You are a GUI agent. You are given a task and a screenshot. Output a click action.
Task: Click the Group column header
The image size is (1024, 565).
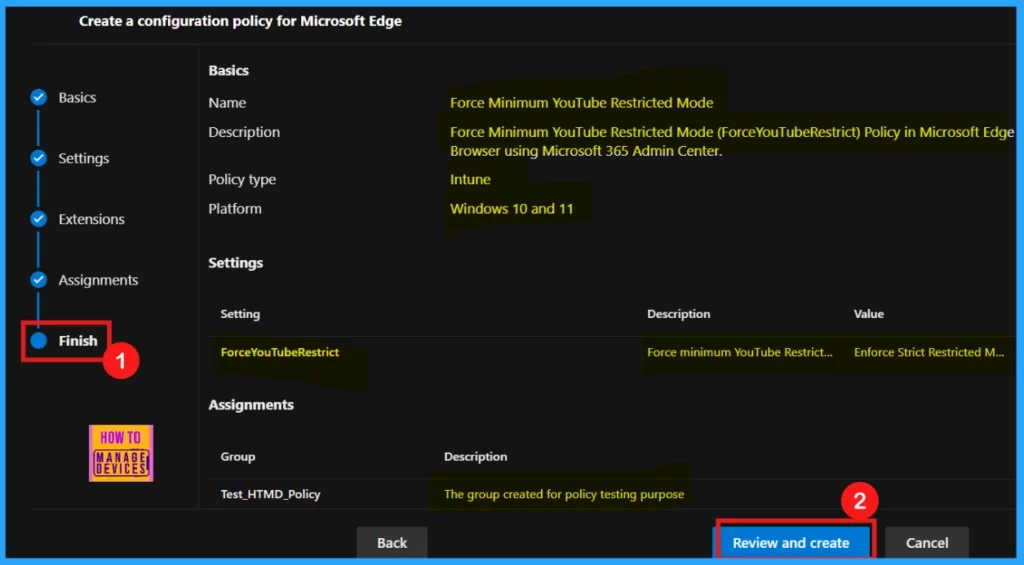pos(238,457)
